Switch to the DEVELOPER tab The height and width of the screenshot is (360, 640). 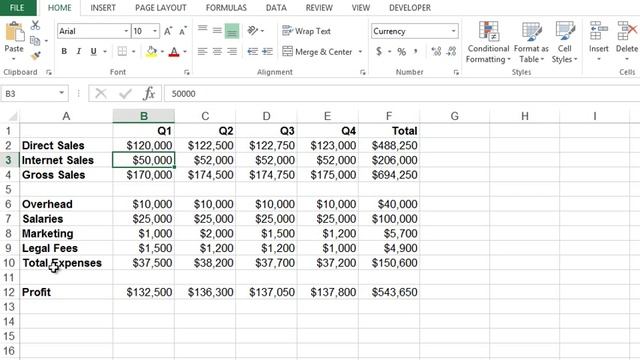410,8
